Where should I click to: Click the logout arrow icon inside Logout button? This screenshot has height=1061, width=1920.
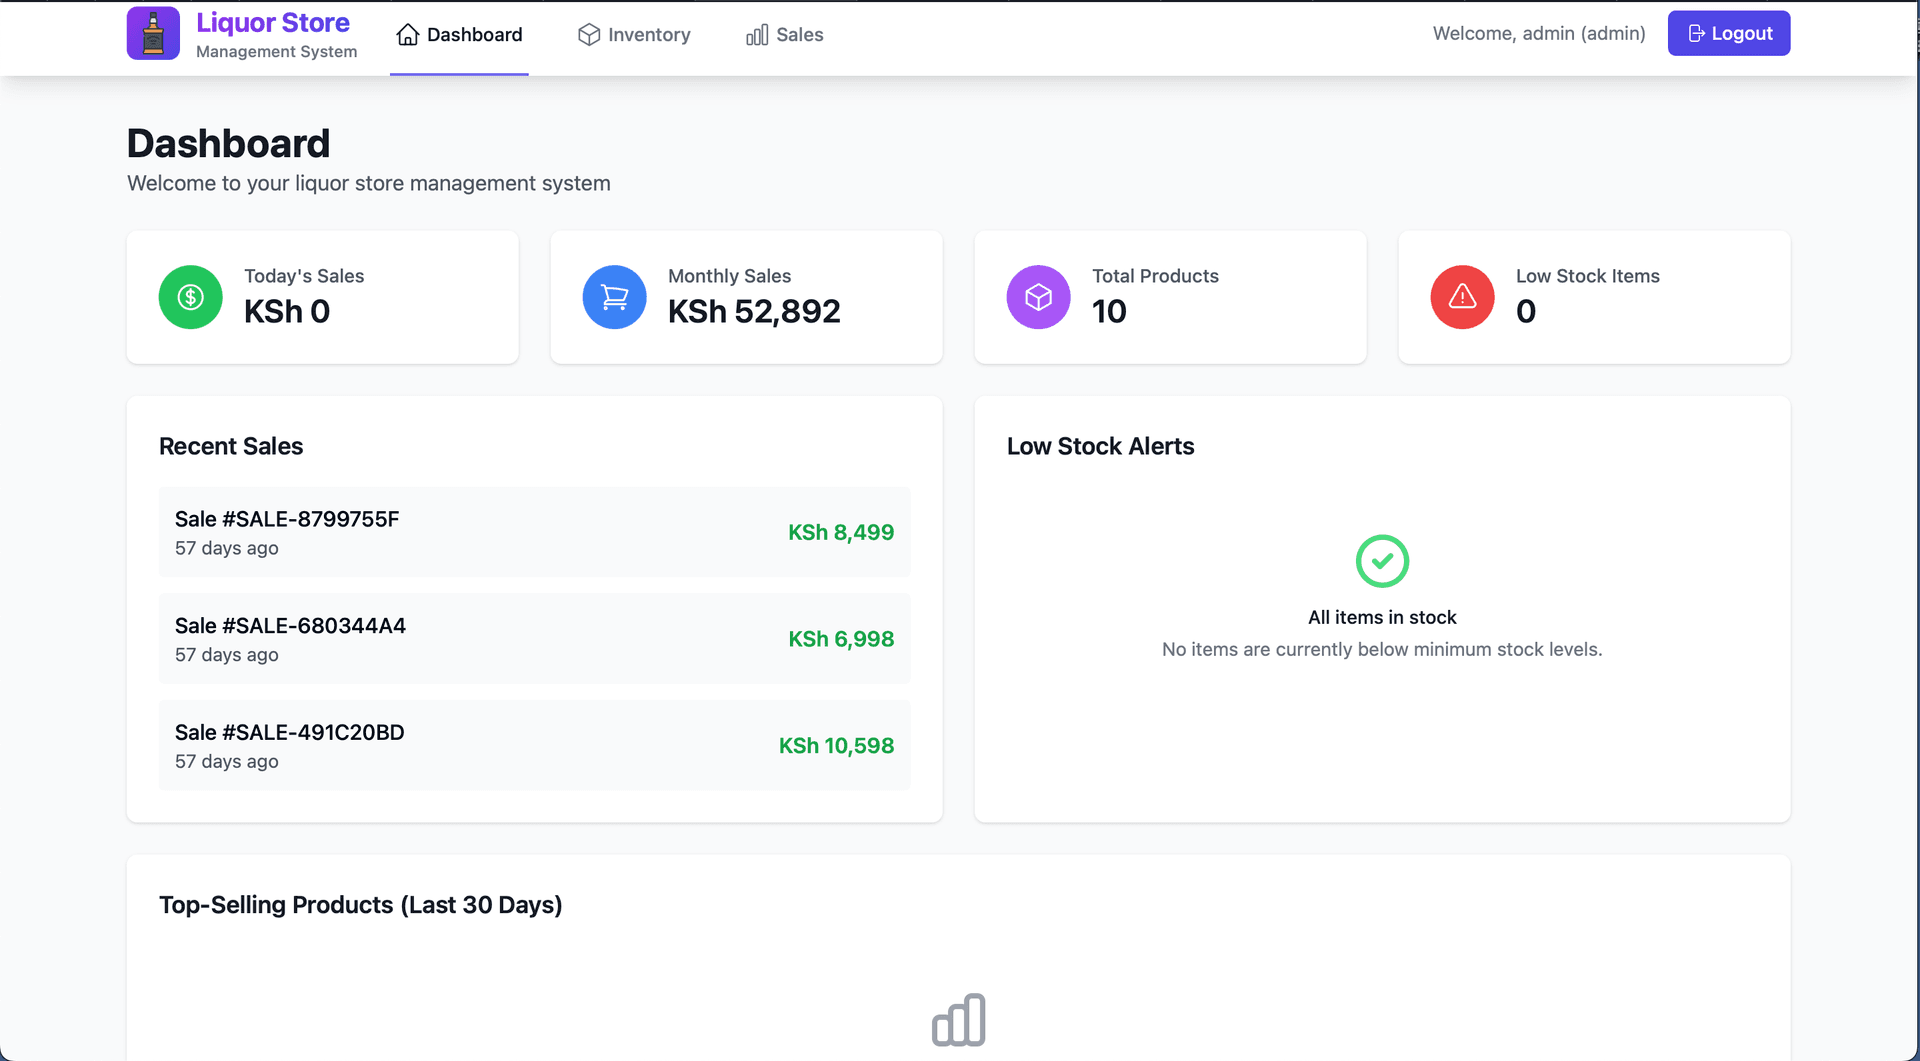pos(1697,32)
